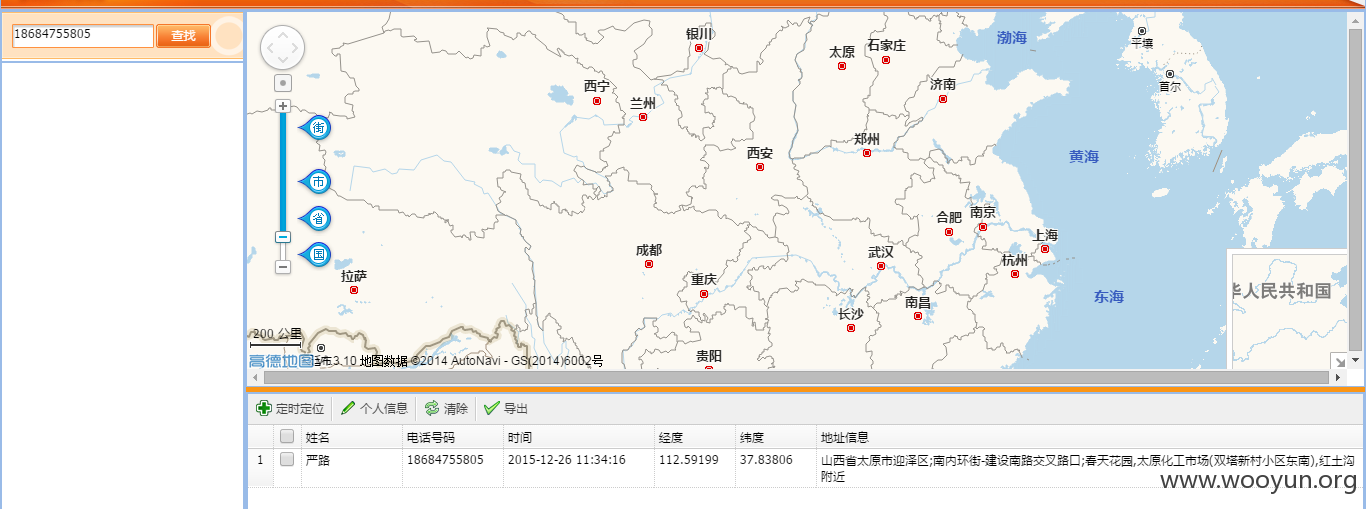This screenshot has height=509, width=1366.
Task: Check the row checkbox for 严路
Action: pyautogui.click(x=287, y=460)
